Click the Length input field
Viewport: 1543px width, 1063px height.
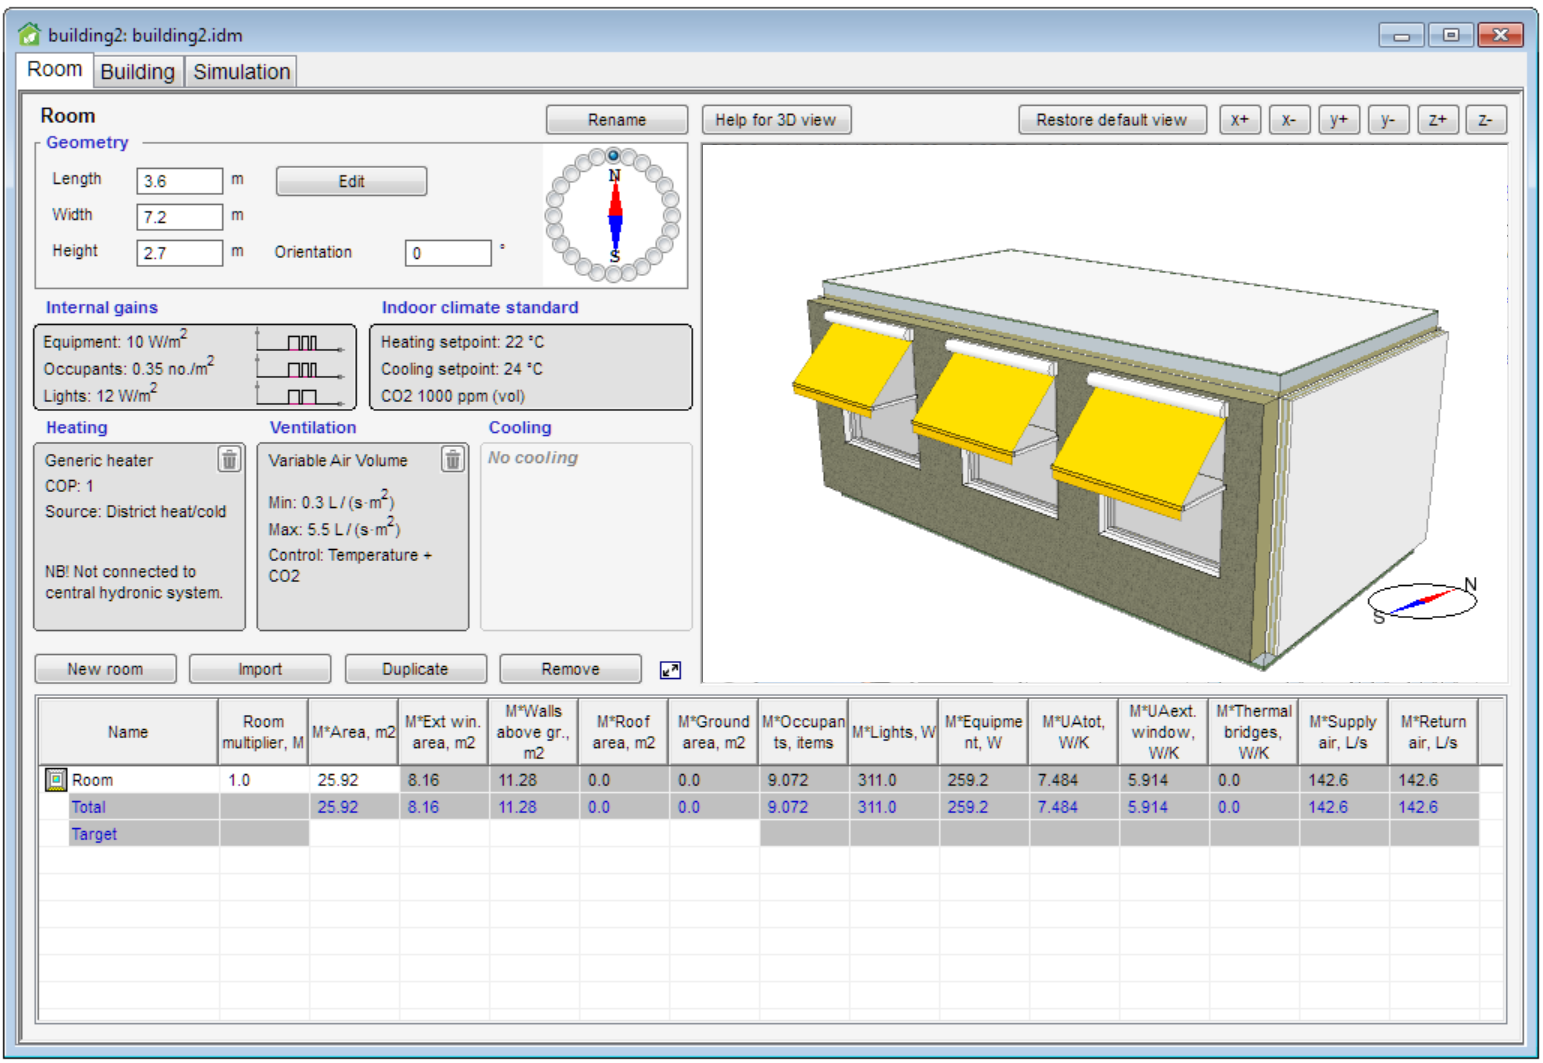179,181
